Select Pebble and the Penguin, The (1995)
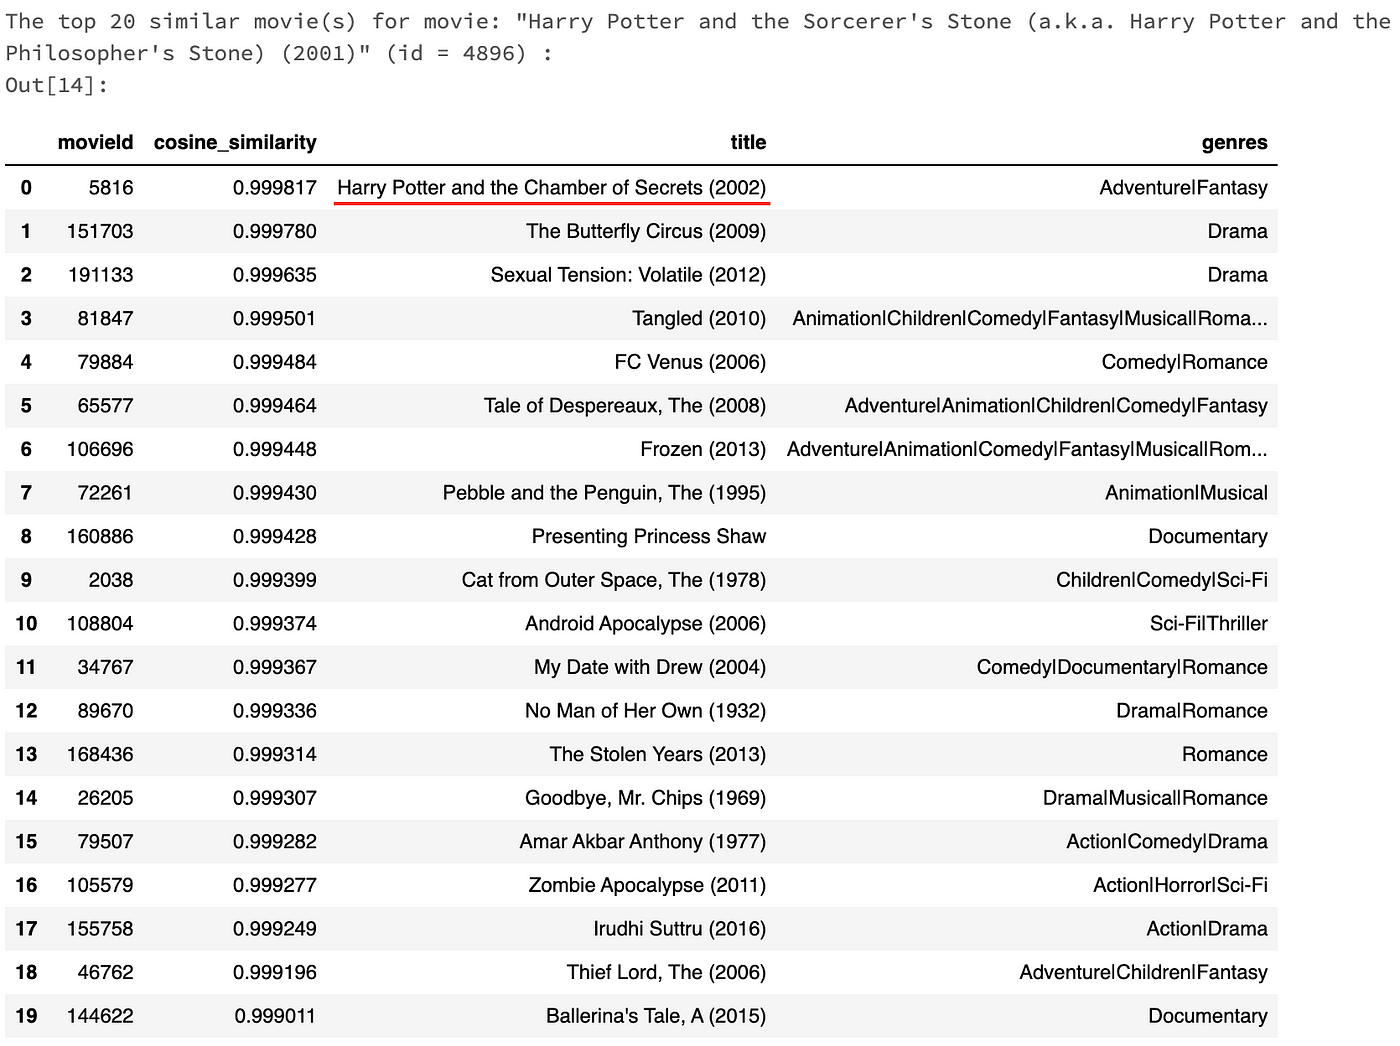The width and height of the screenshot is (1400, 1046). click(604, 493)
